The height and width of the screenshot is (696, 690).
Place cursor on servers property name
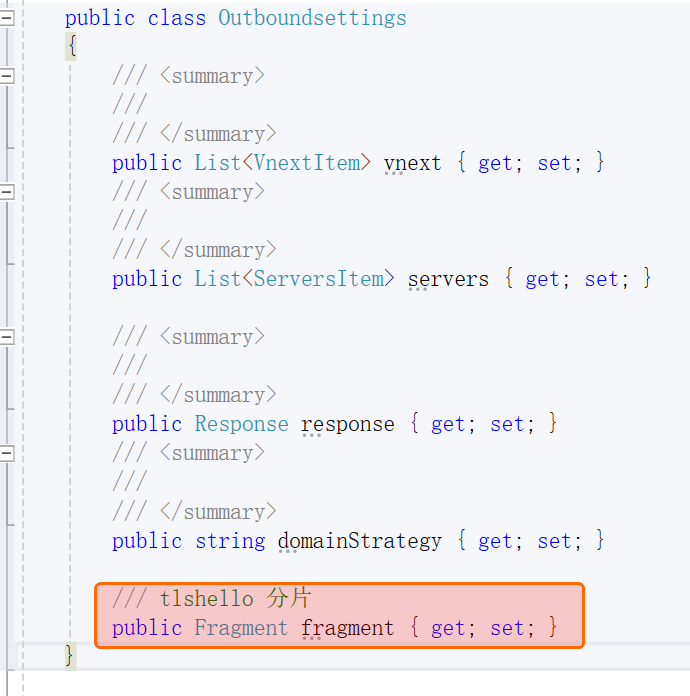pos(448,279)
